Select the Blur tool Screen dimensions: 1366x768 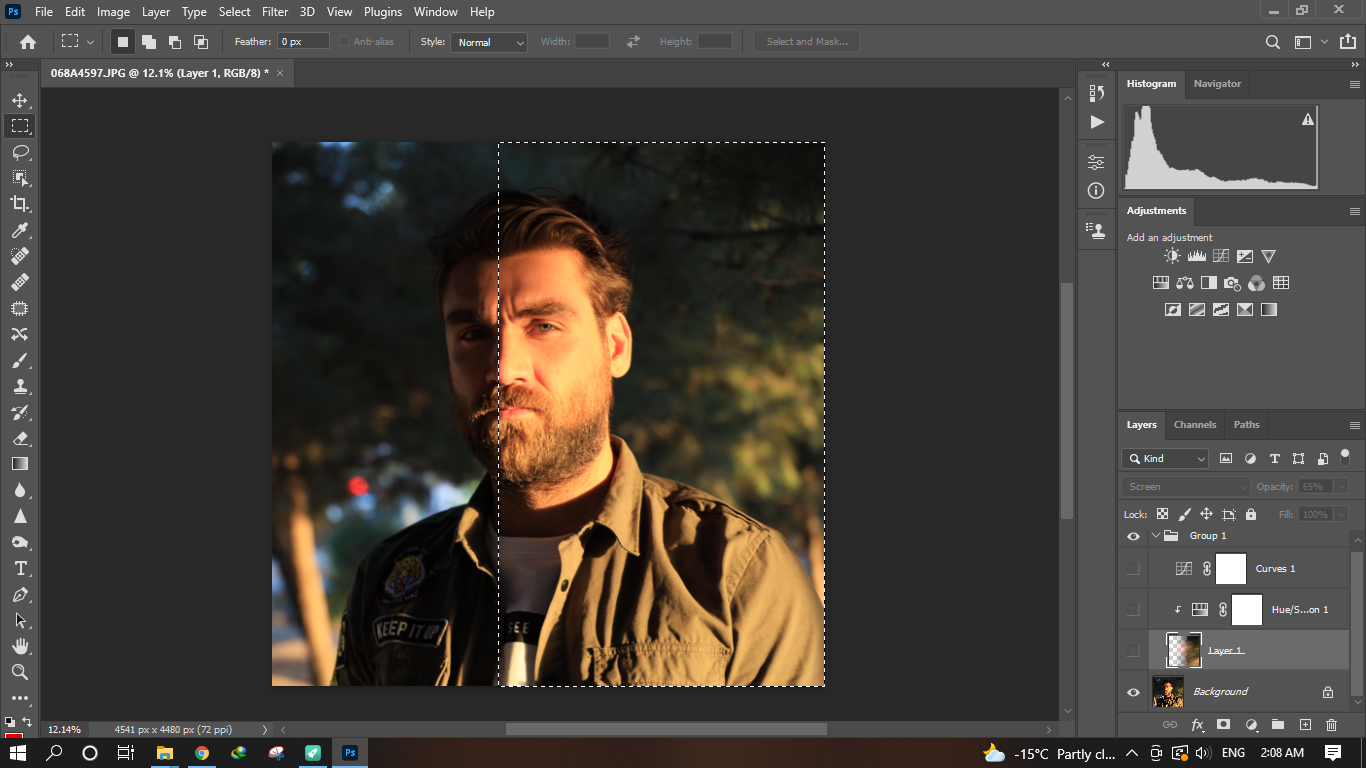click(20, 490)
